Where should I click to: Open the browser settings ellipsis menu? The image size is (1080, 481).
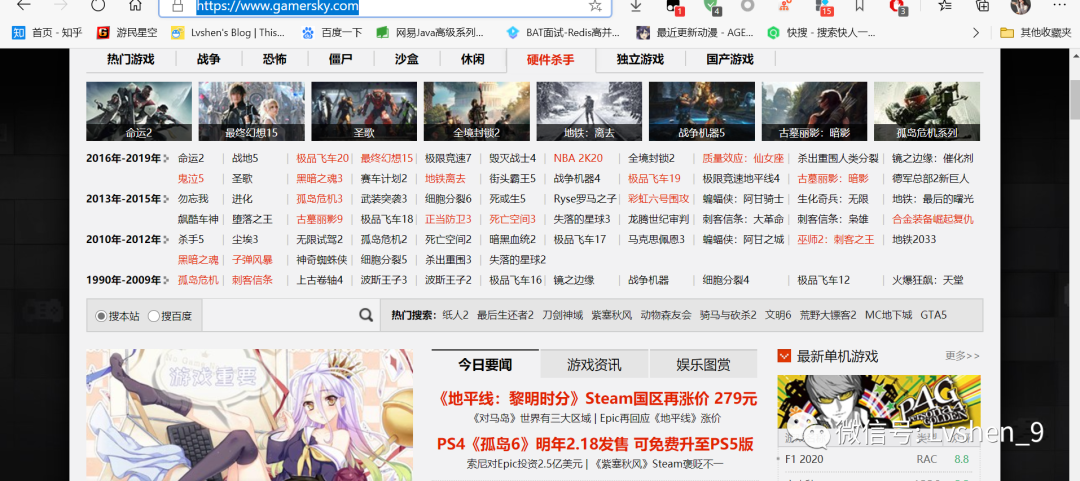coord(1057,6)
